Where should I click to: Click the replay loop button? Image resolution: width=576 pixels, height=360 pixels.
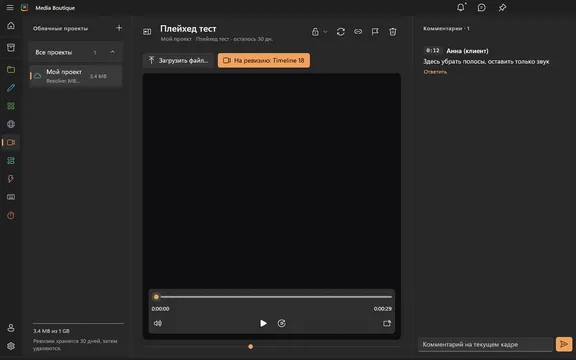282,323
